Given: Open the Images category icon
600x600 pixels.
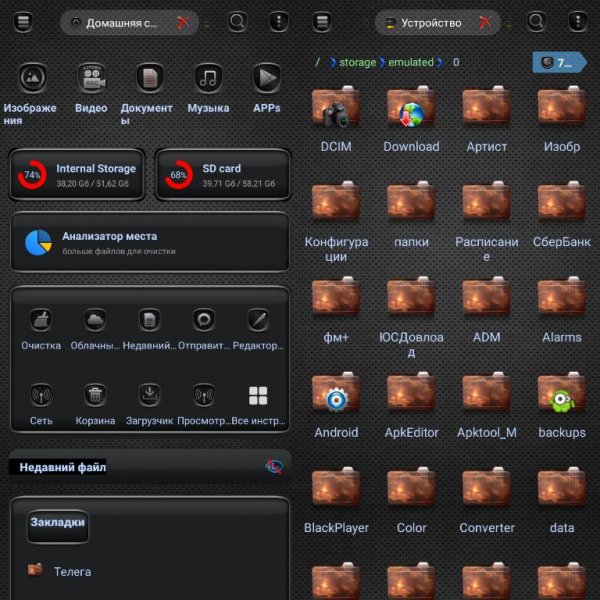Looking at the screenshot, I should pos(33,78).
